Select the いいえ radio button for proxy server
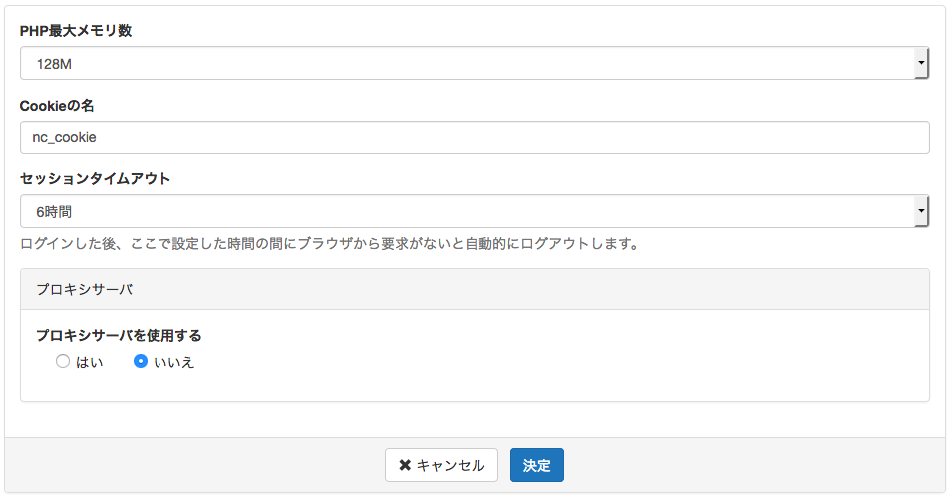The height and width of the screenshot is (497, 951). pos(141,362)
